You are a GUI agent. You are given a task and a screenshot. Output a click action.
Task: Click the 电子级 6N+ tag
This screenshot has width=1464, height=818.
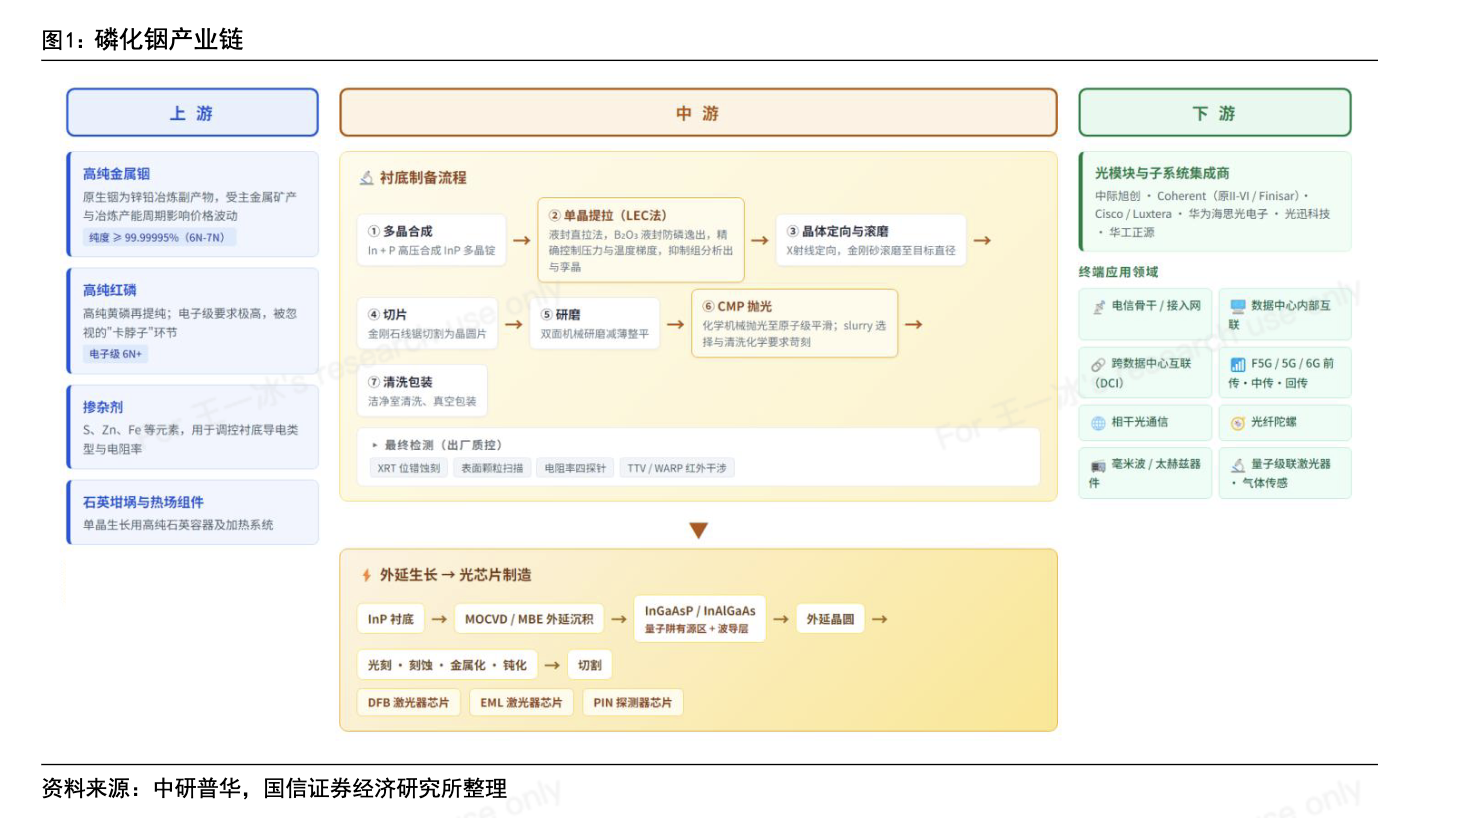[x=116, y=354]
